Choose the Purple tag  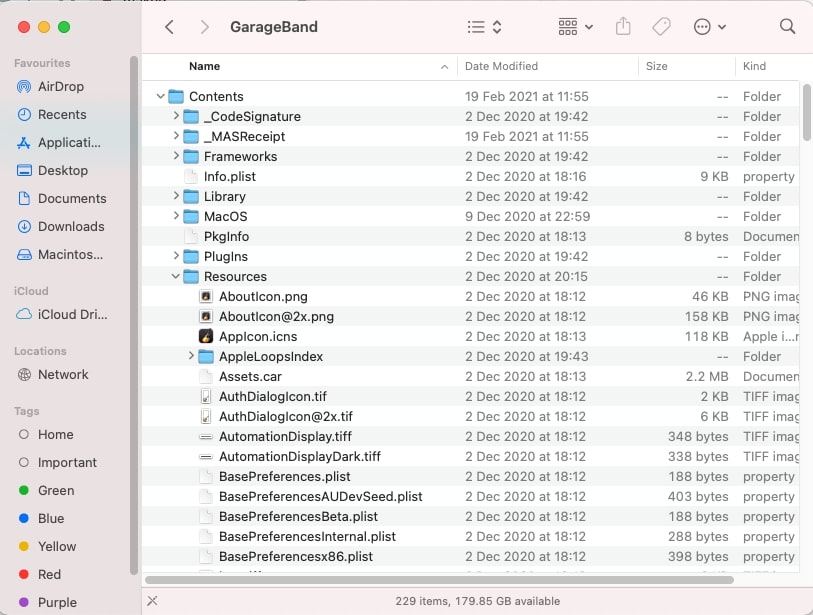[x=47, y=603]
